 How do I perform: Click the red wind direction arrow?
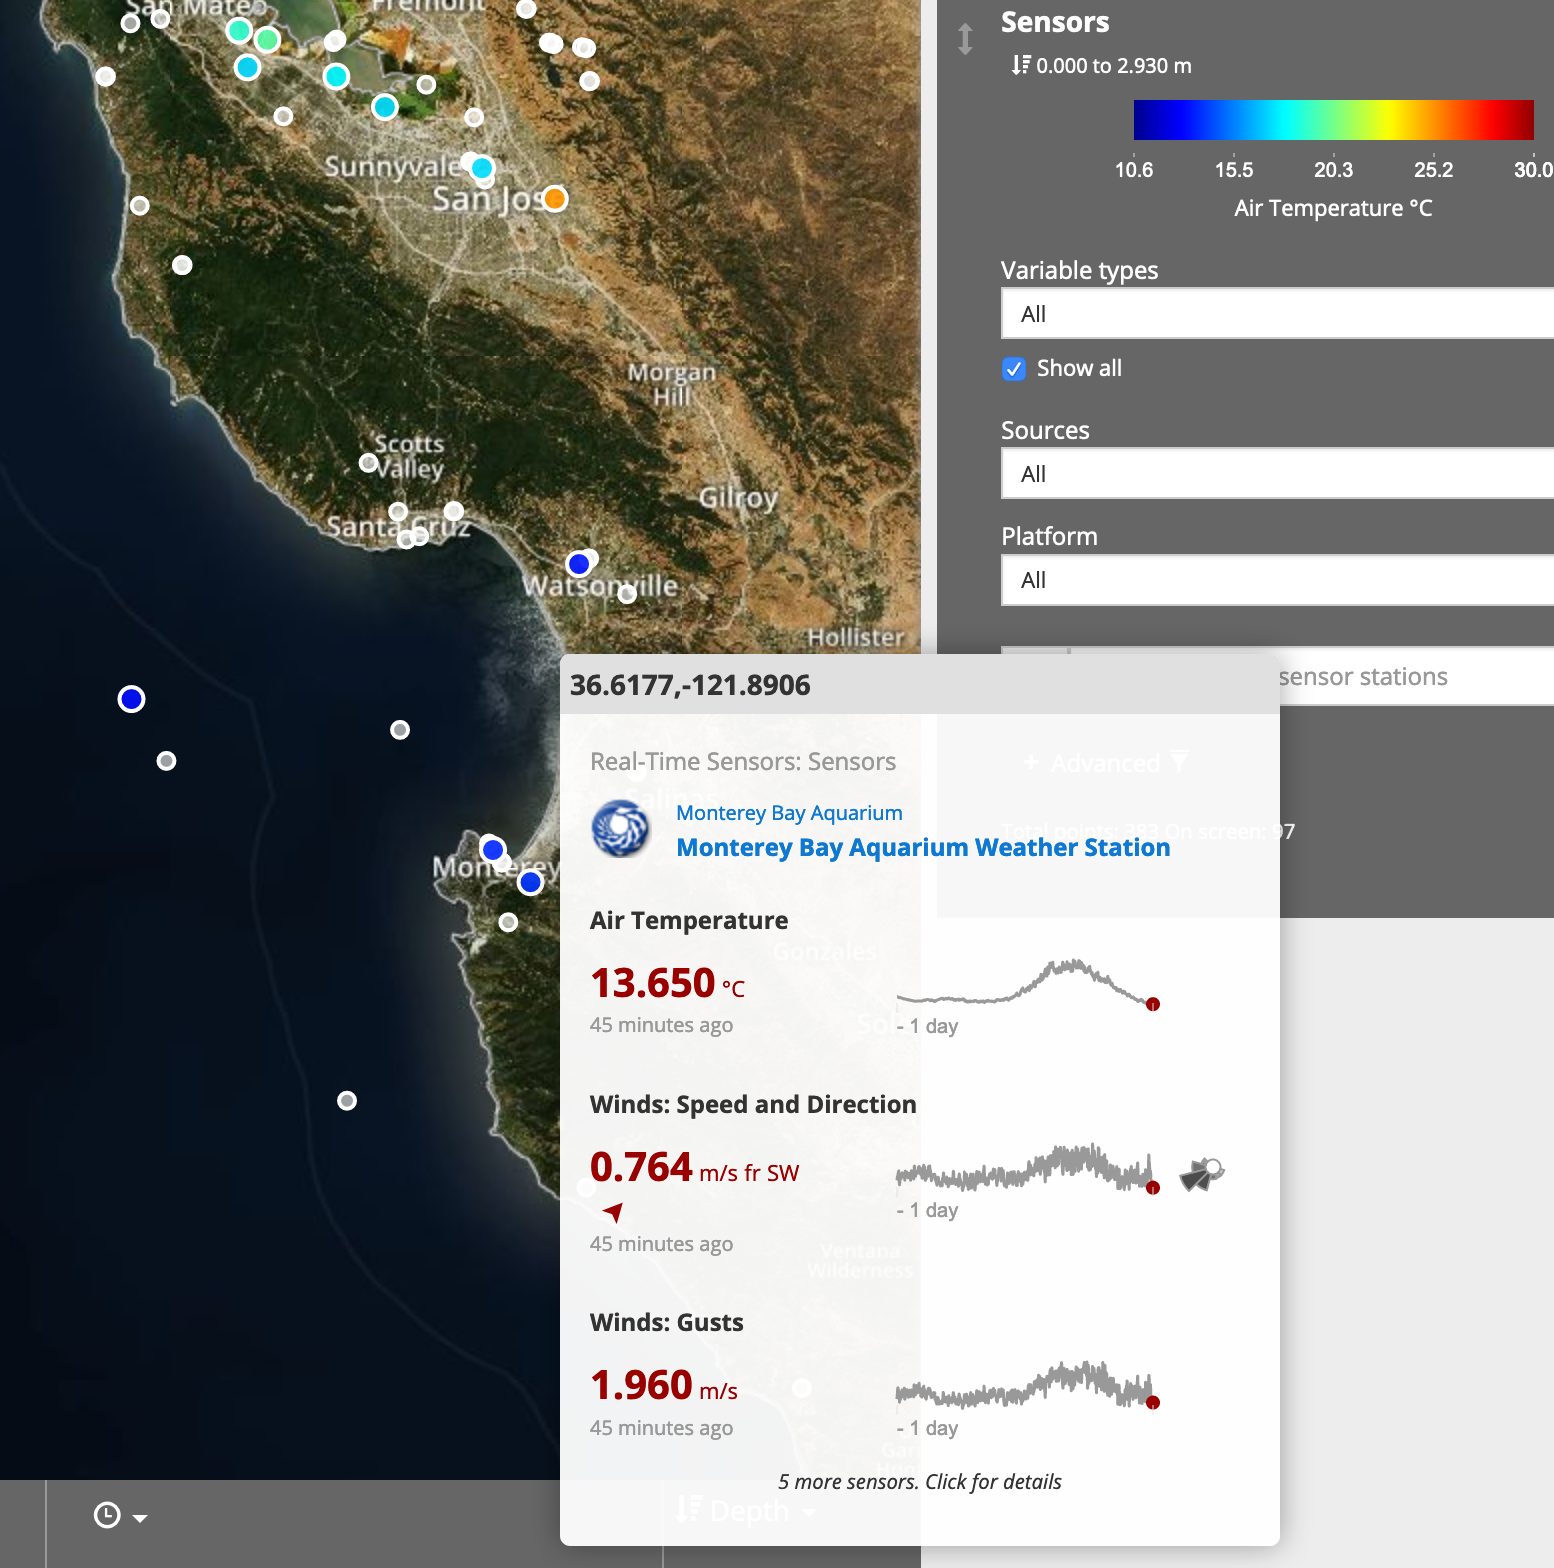click(x=613, y=1212)
